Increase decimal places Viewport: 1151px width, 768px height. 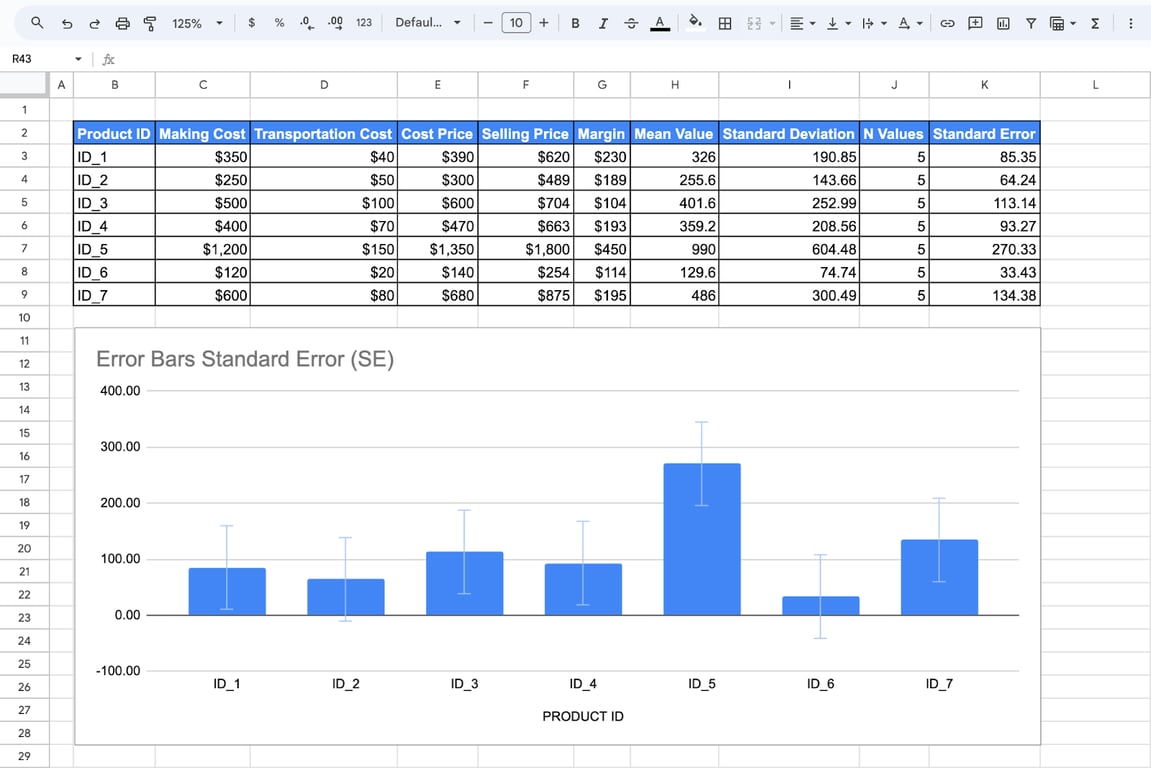335,23
